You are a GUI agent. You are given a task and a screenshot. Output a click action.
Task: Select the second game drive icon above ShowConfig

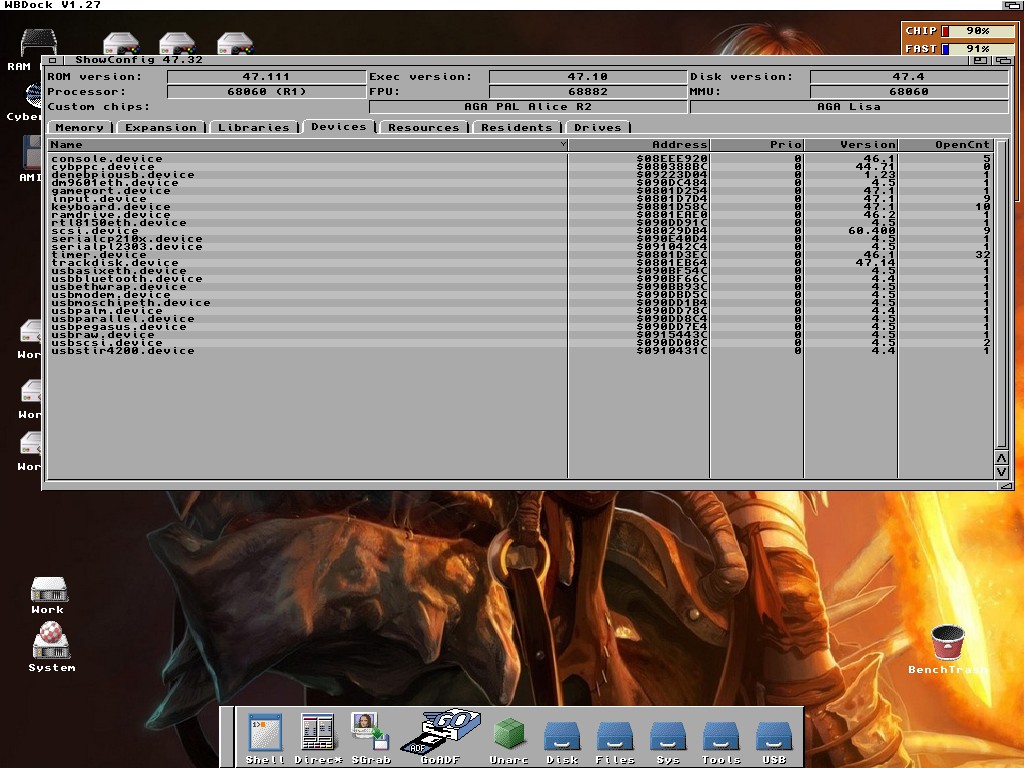(x=177, y=43)
